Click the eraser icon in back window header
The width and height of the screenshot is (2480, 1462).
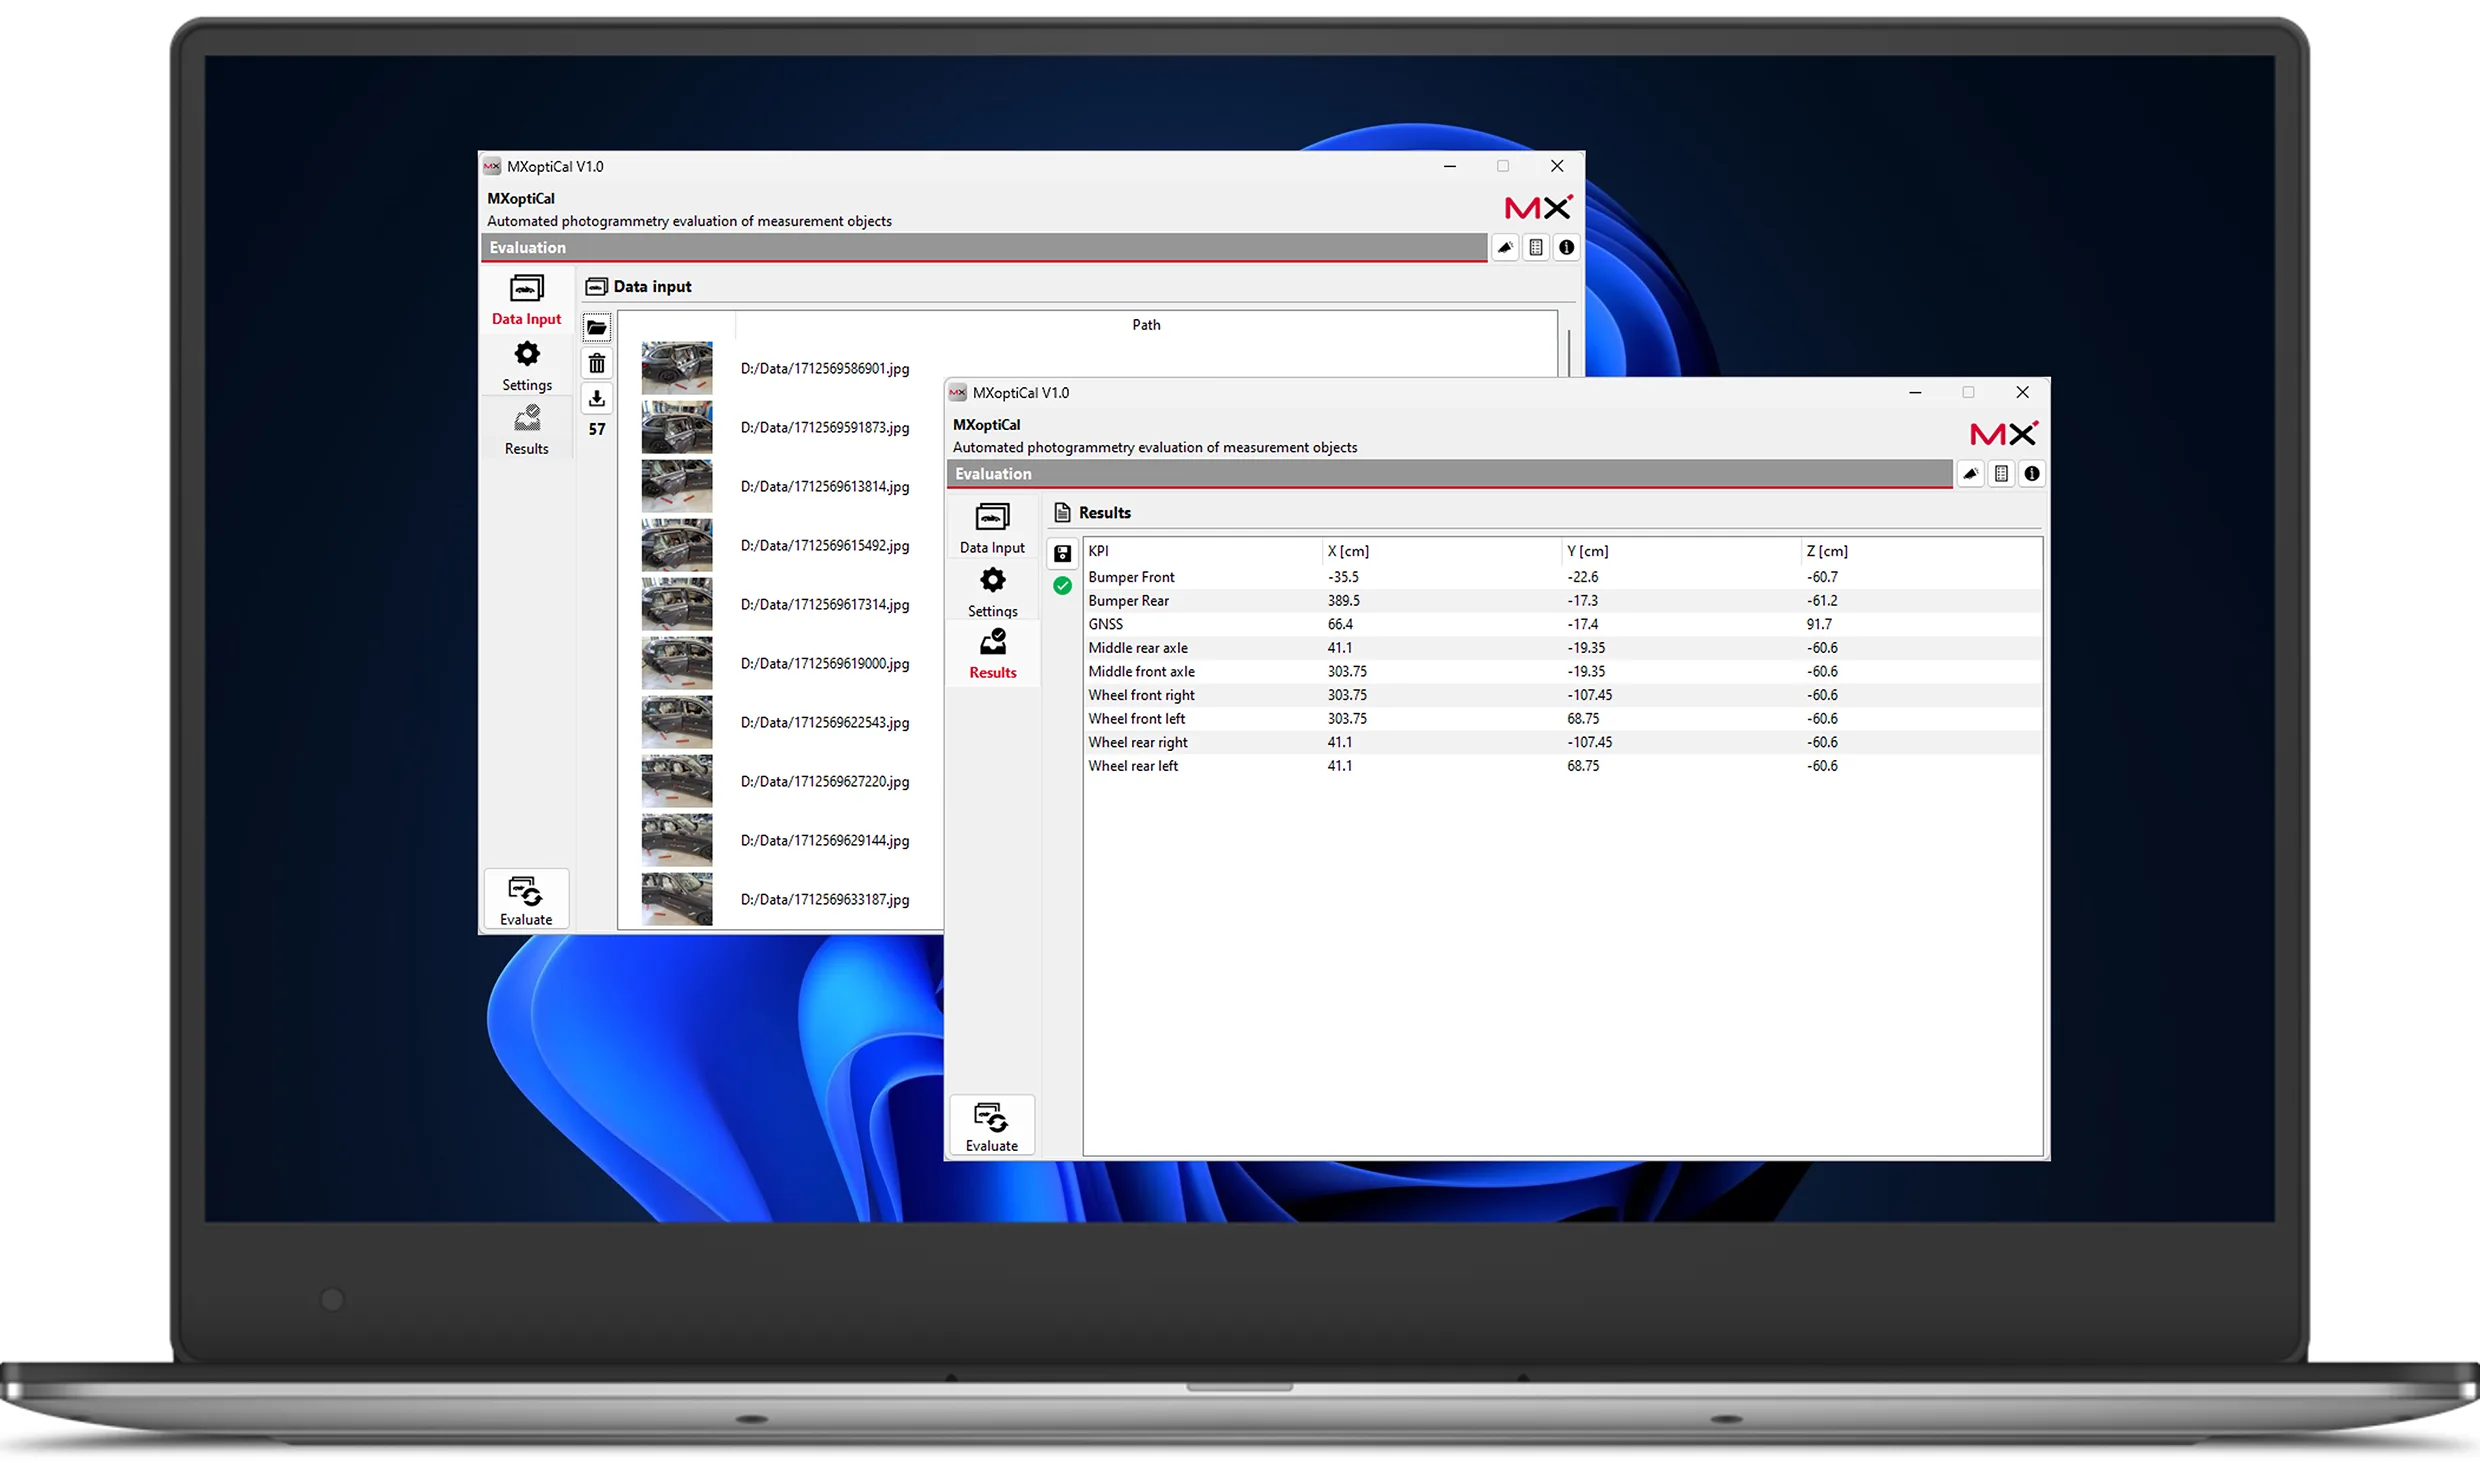click(x=1505, y=247)
